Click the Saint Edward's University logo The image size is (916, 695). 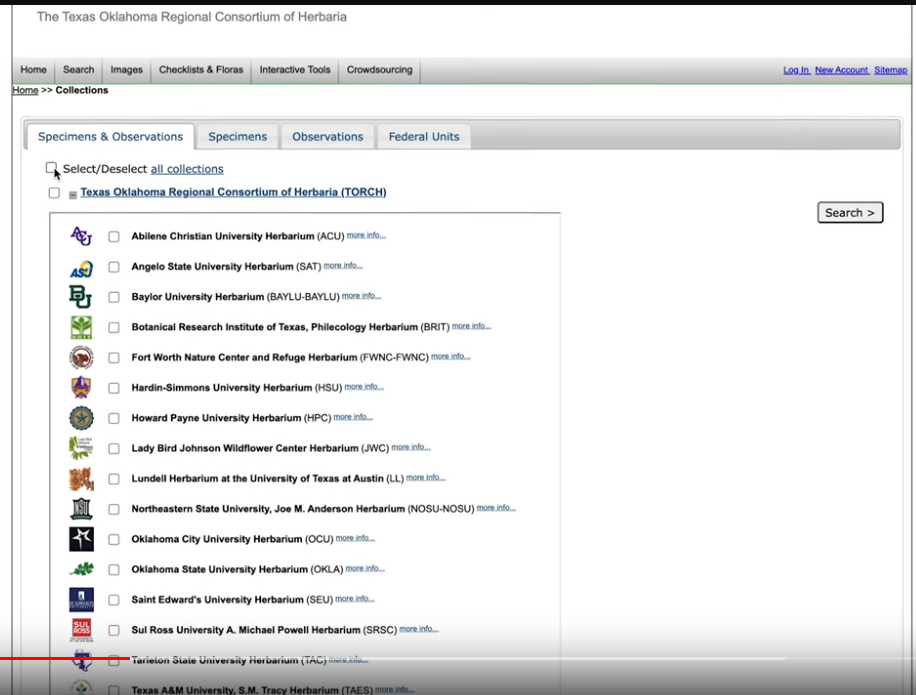pos(81,600)
